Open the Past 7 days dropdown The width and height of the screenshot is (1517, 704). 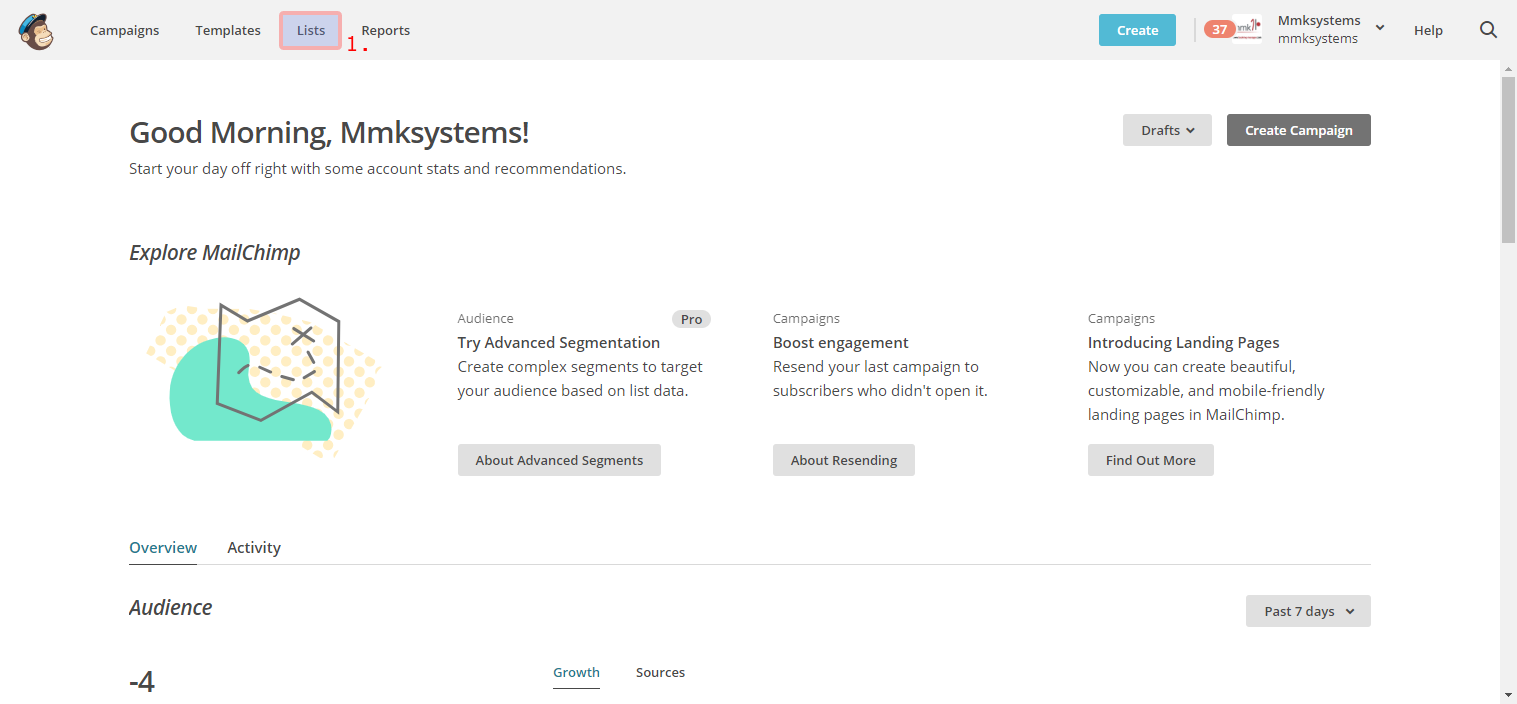1308,611
